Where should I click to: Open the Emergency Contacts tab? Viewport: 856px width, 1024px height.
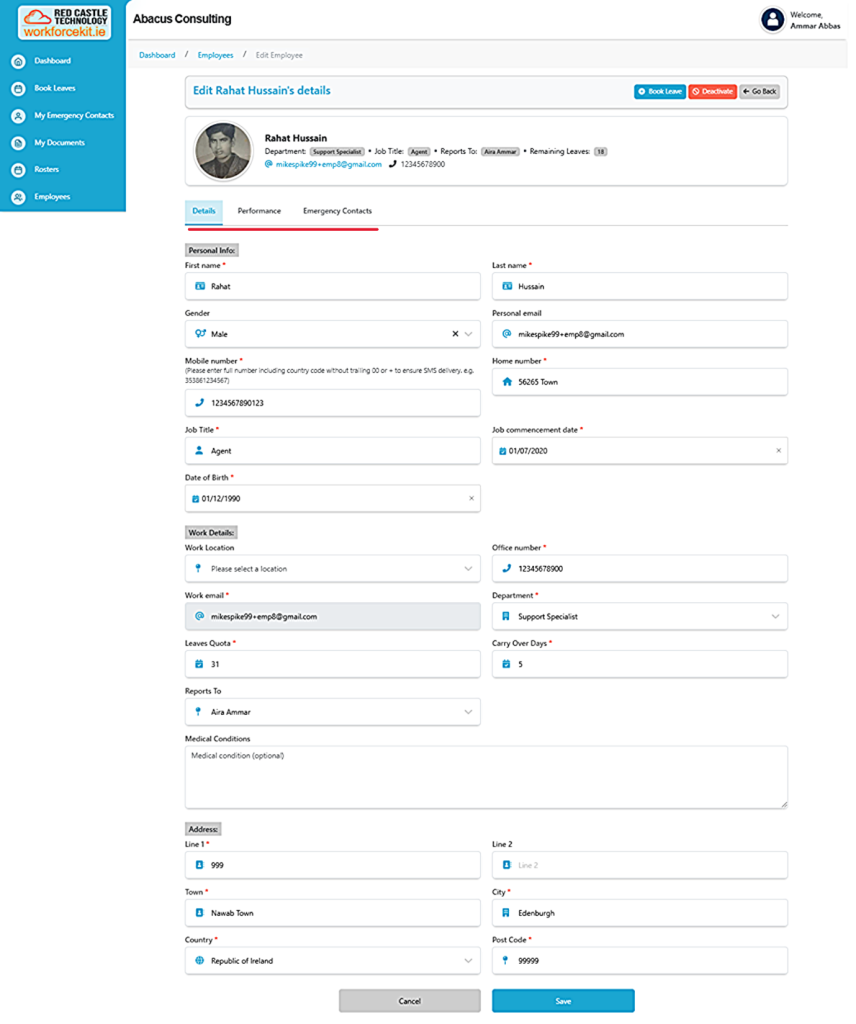(x=337, y=211)
